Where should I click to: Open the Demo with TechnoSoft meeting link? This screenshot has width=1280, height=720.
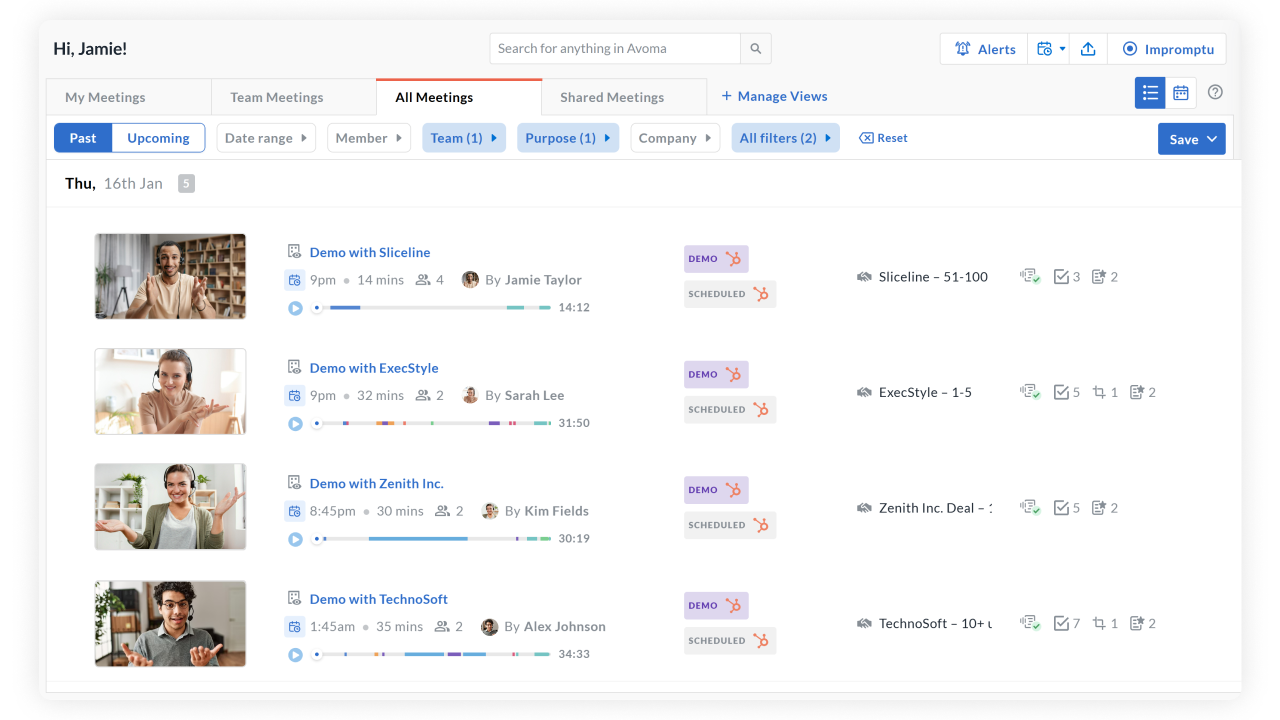[378, 599]
